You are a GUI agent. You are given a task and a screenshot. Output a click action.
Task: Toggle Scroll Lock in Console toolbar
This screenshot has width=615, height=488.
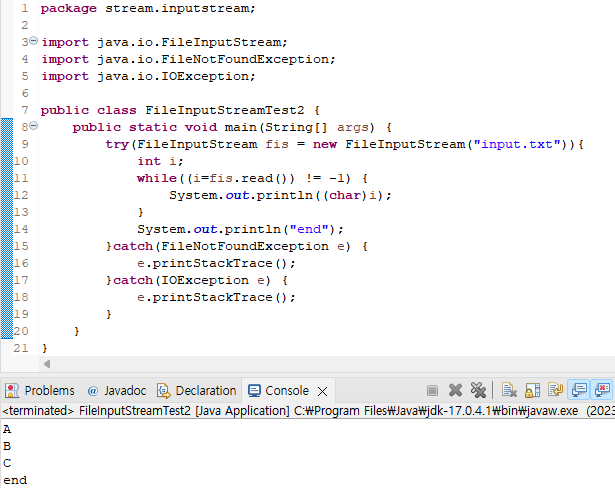point(533,390)
